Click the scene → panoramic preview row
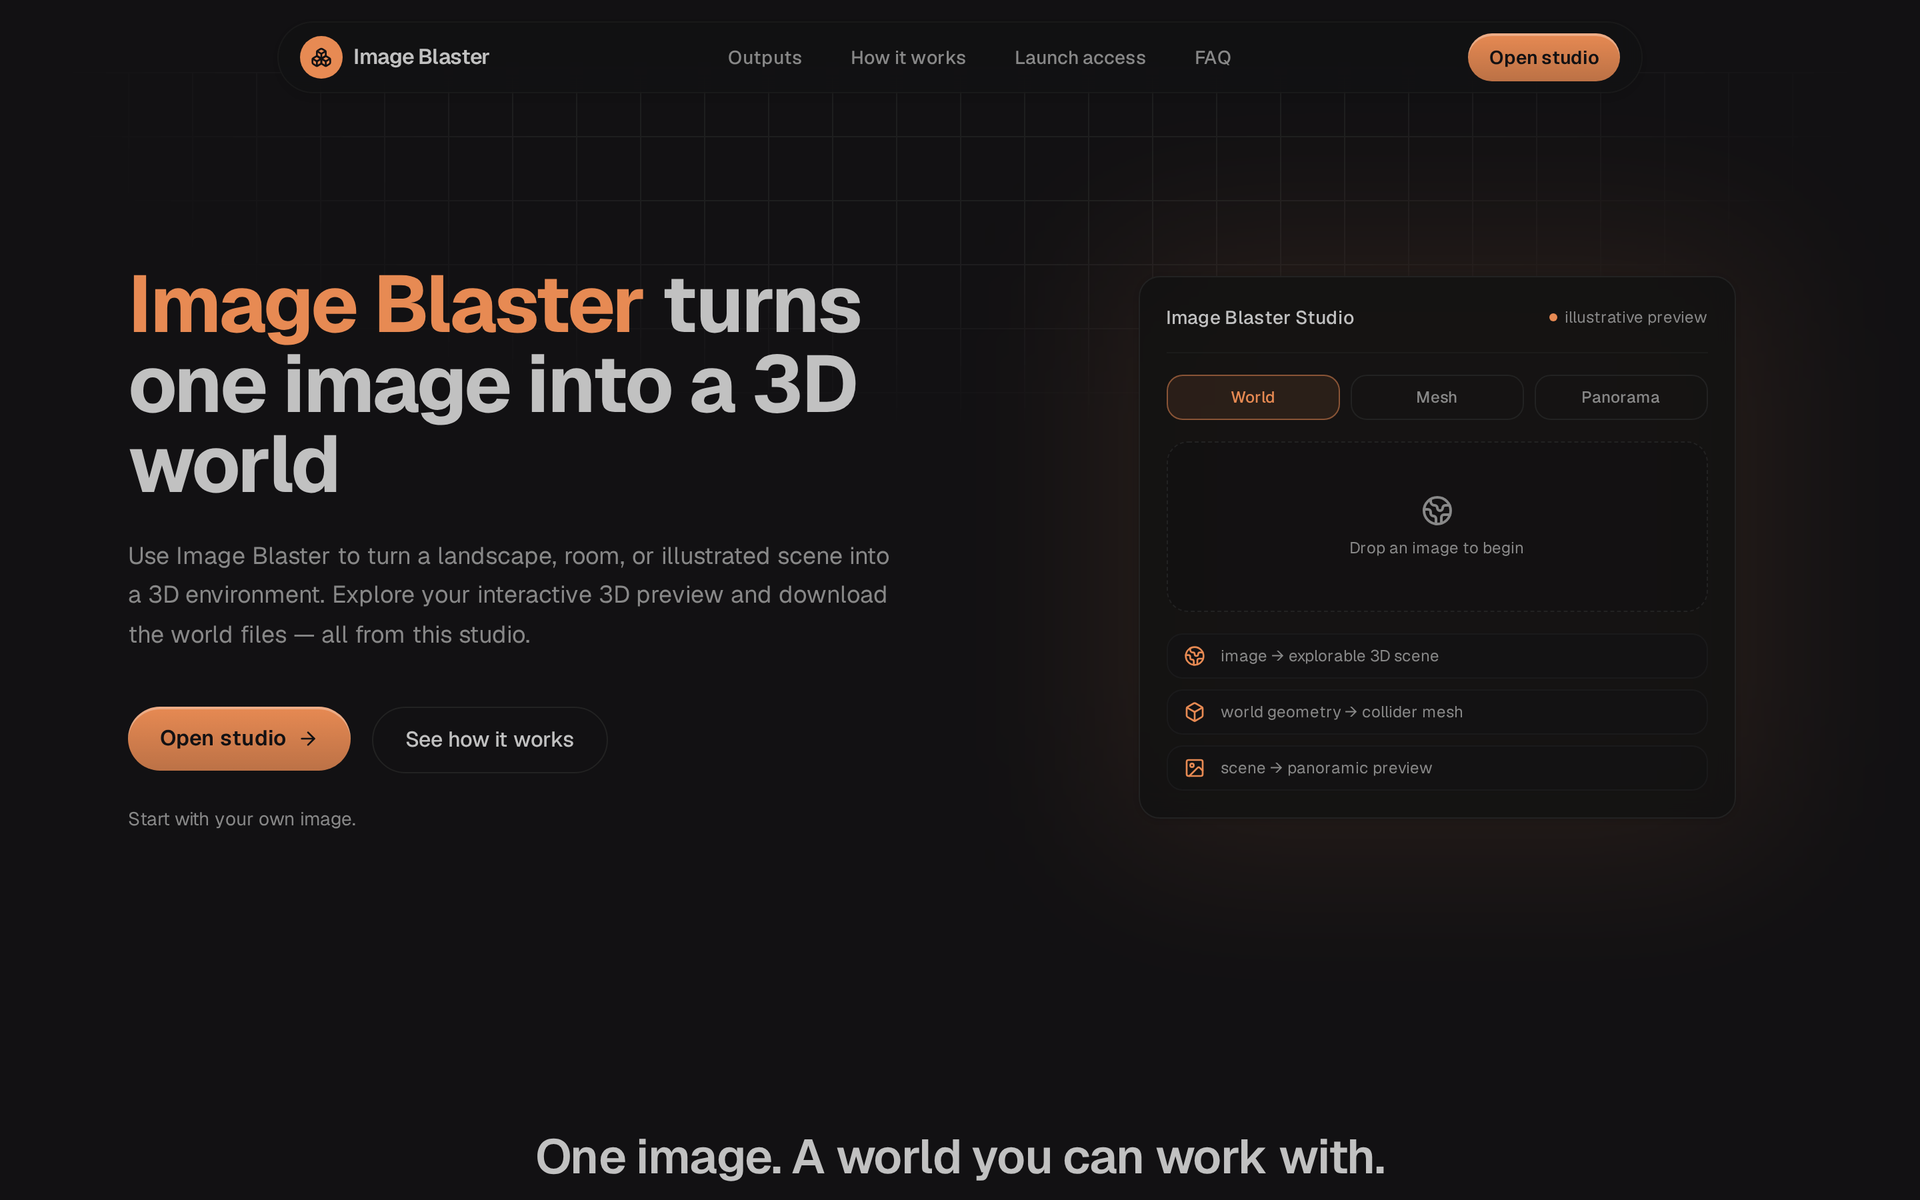This screenshot has height=1200, width=1920. (x=1437, y=768)
